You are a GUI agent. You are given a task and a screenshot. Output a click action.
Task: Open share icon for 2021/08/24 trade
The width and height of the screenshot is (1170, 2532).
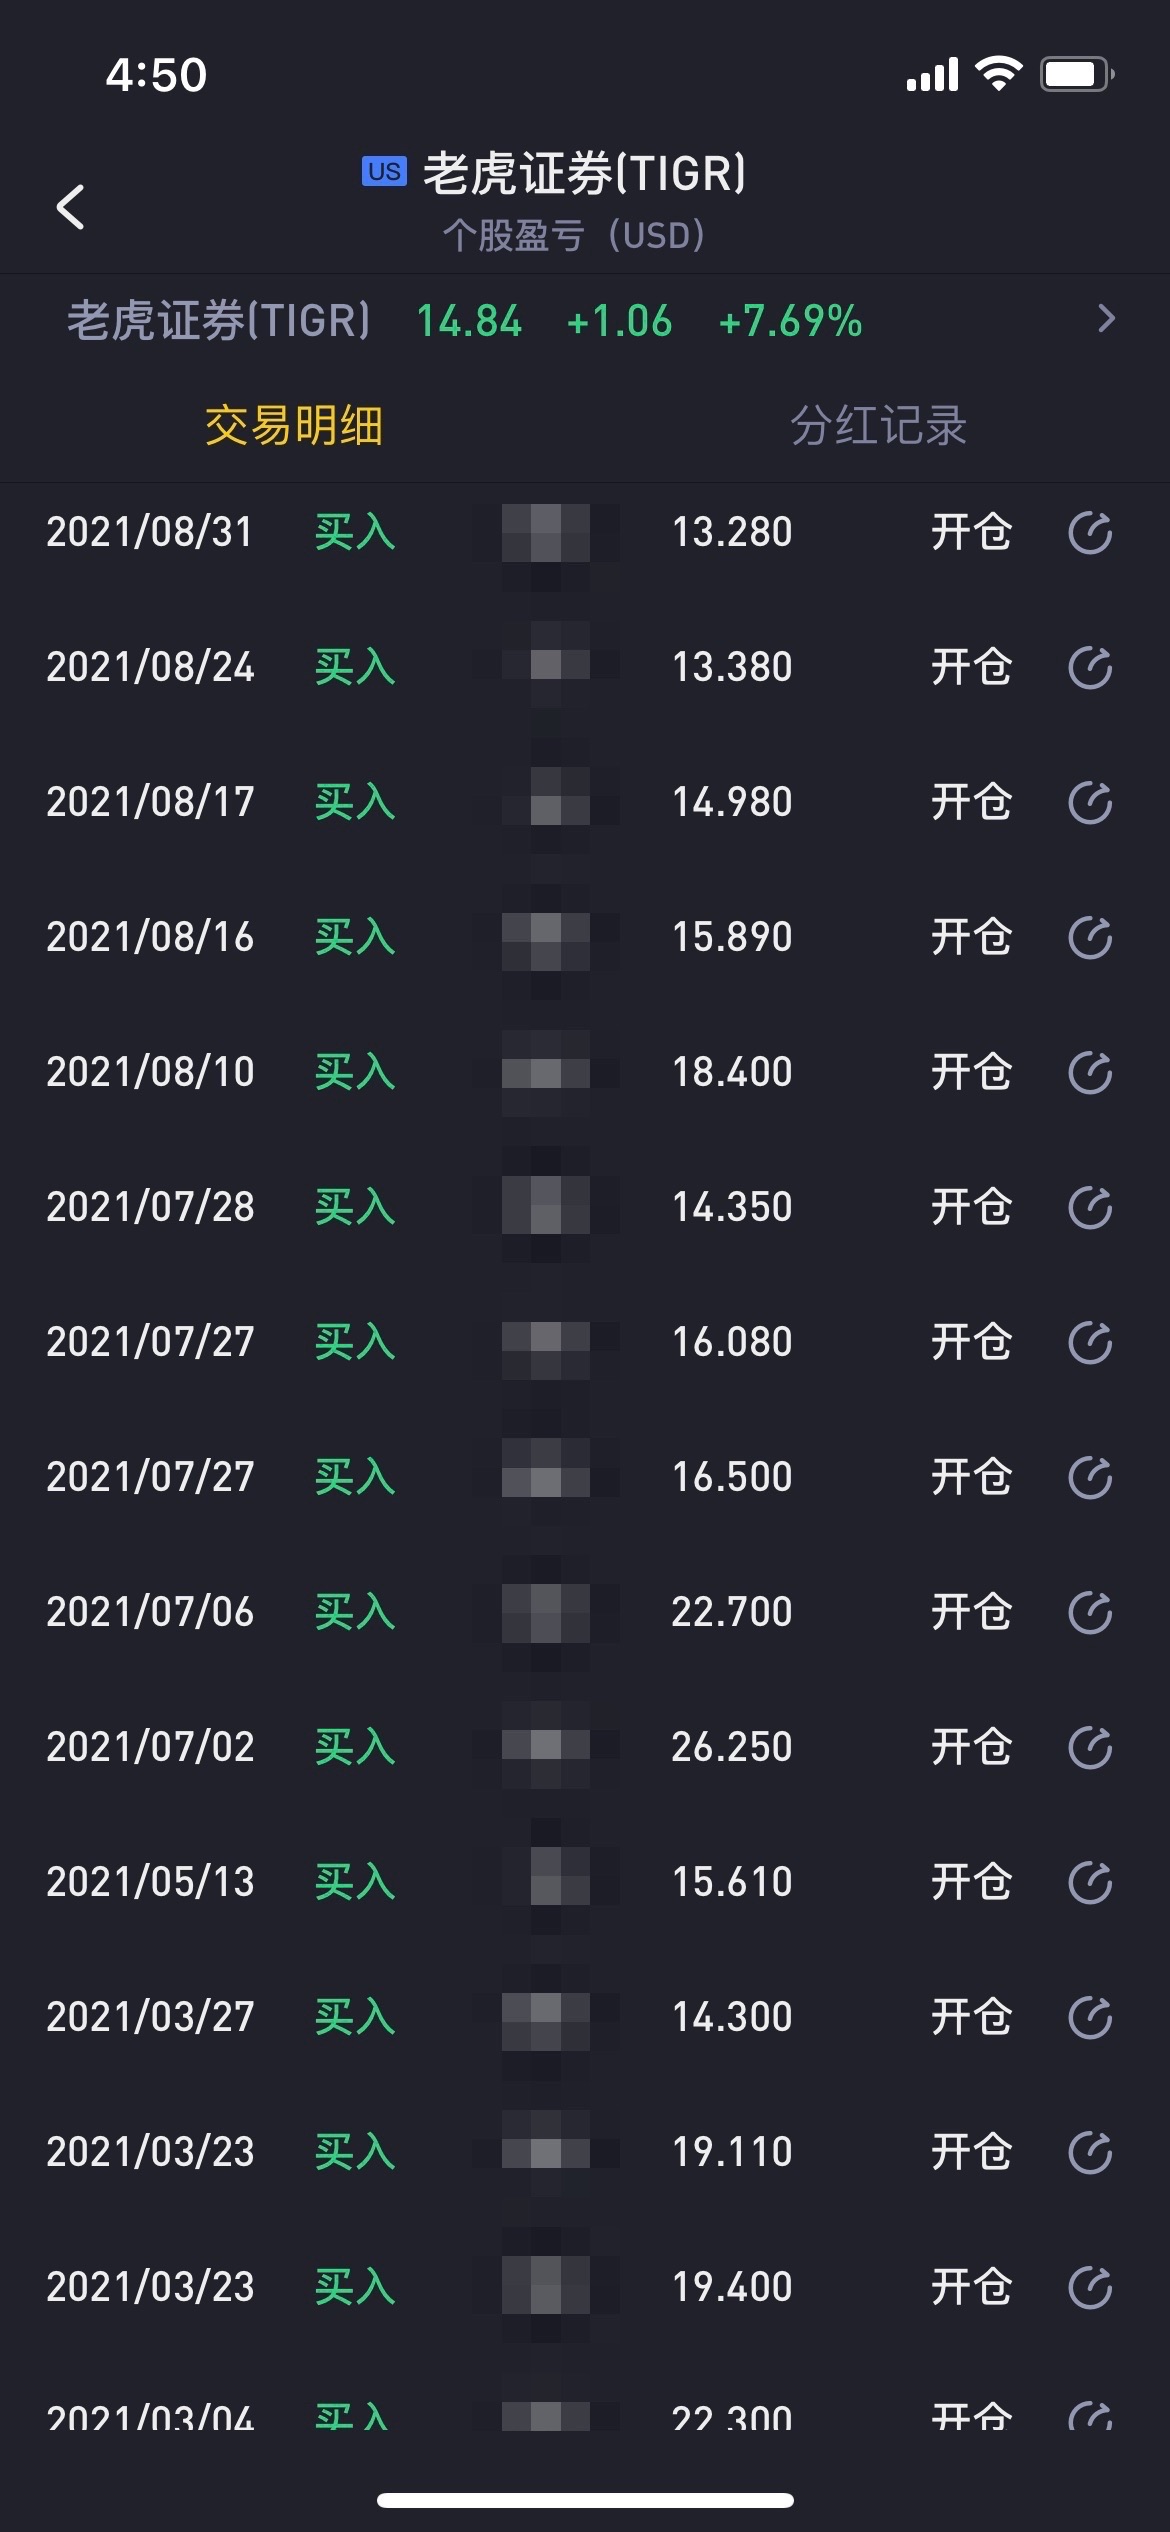pos(1090,667)
